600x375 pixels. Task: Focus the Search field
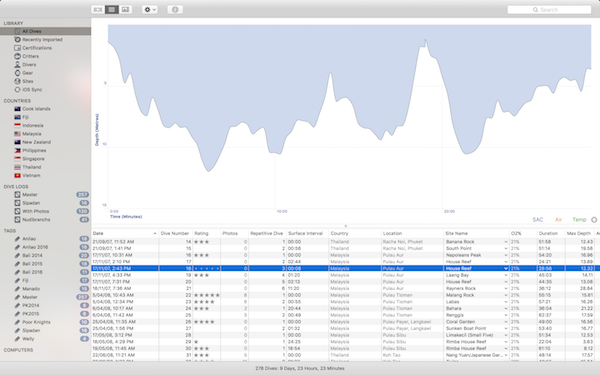click(549, 10)
